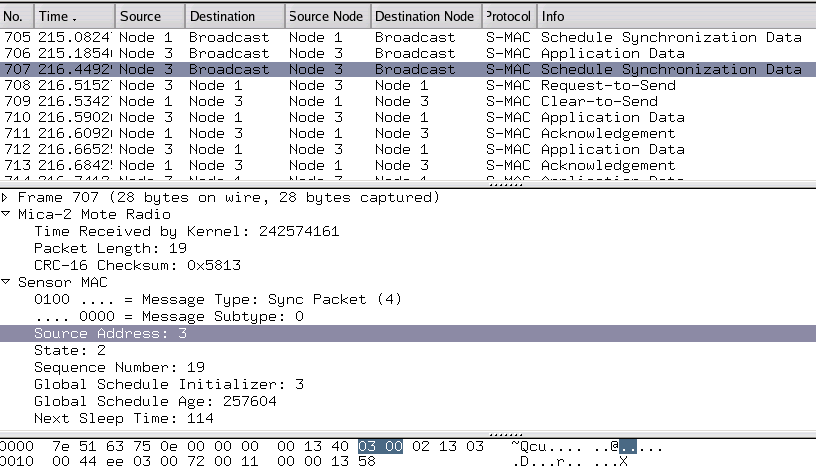This screenshot has width=816, height=472.
Task: Collapse the Mica-2 Mote Radio section
Action: 6,214
